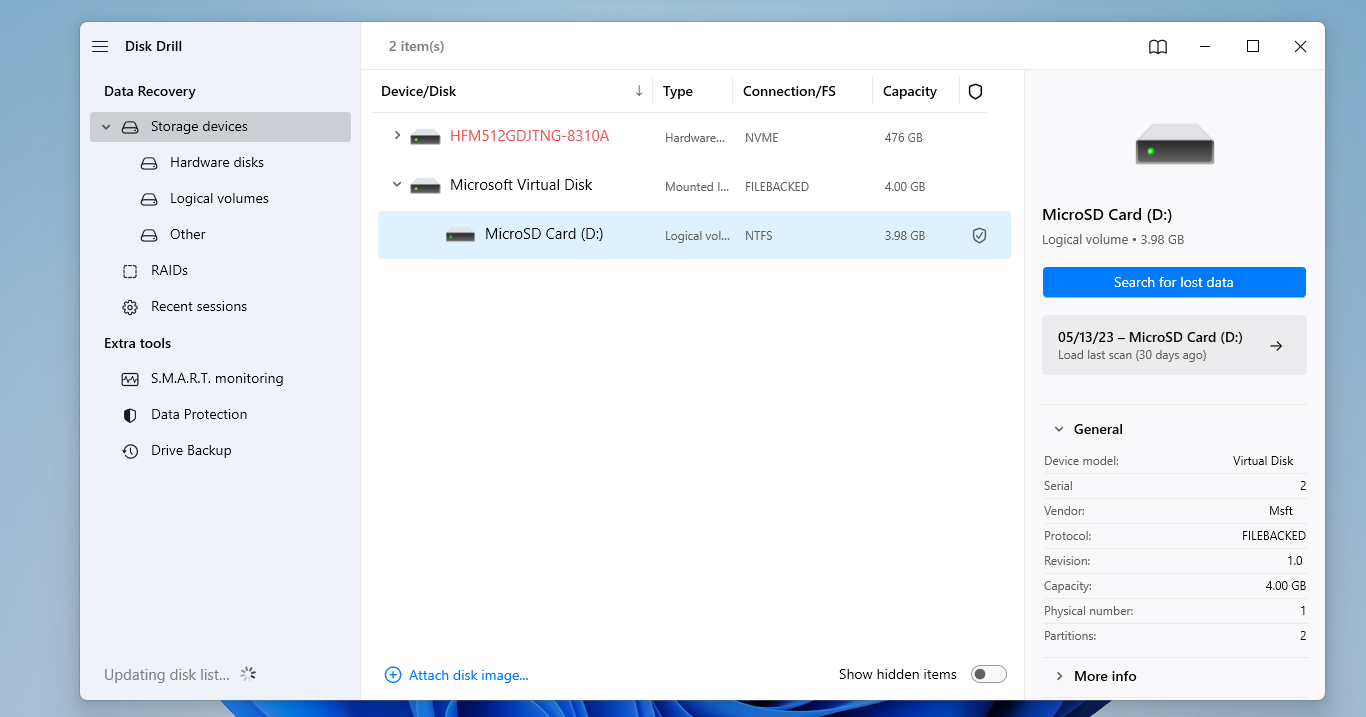This screenshot has width=1366, height=717.
Task: Click the 3.98 GB capacity cell in list
Action: [905, 236]
